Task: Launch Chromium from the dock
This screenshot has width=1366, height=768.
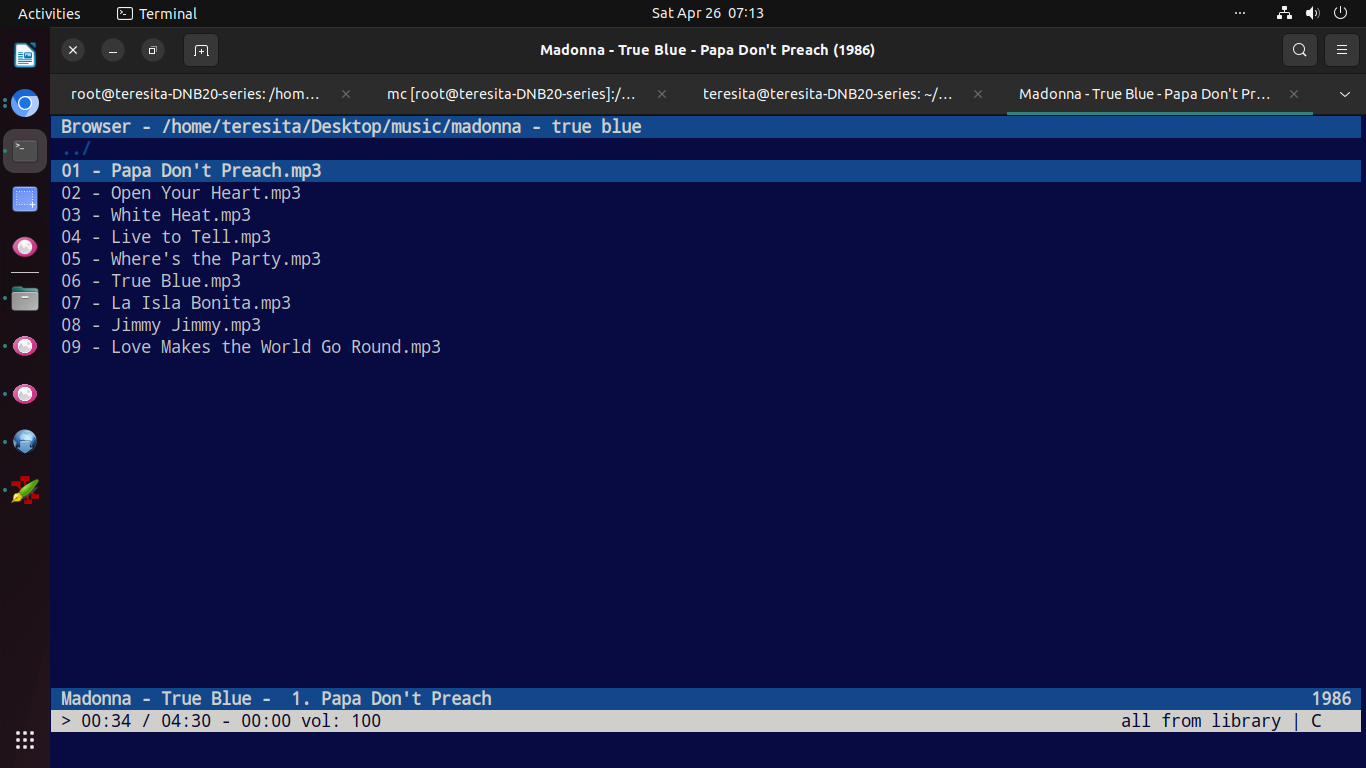Action: (25, 103)
